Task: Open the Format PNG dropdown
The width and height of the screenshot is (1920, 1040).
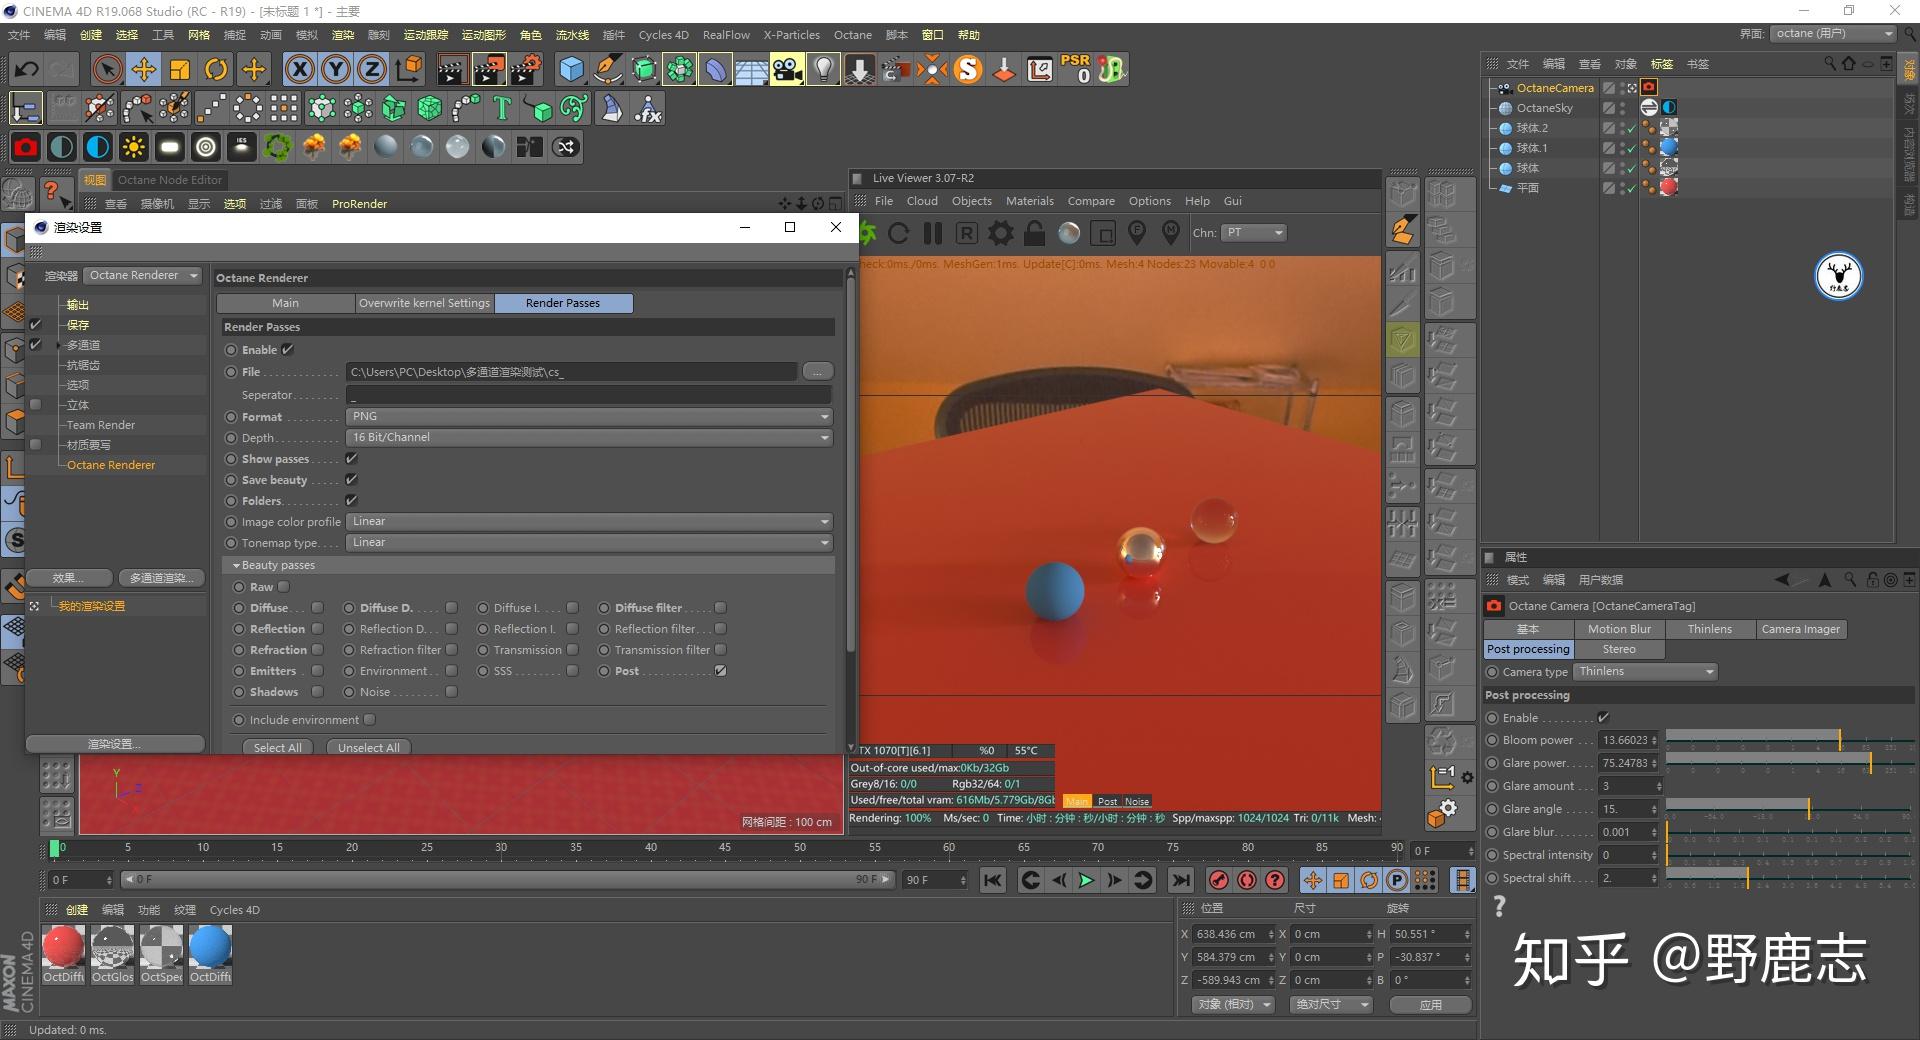Action: [590, 416]
